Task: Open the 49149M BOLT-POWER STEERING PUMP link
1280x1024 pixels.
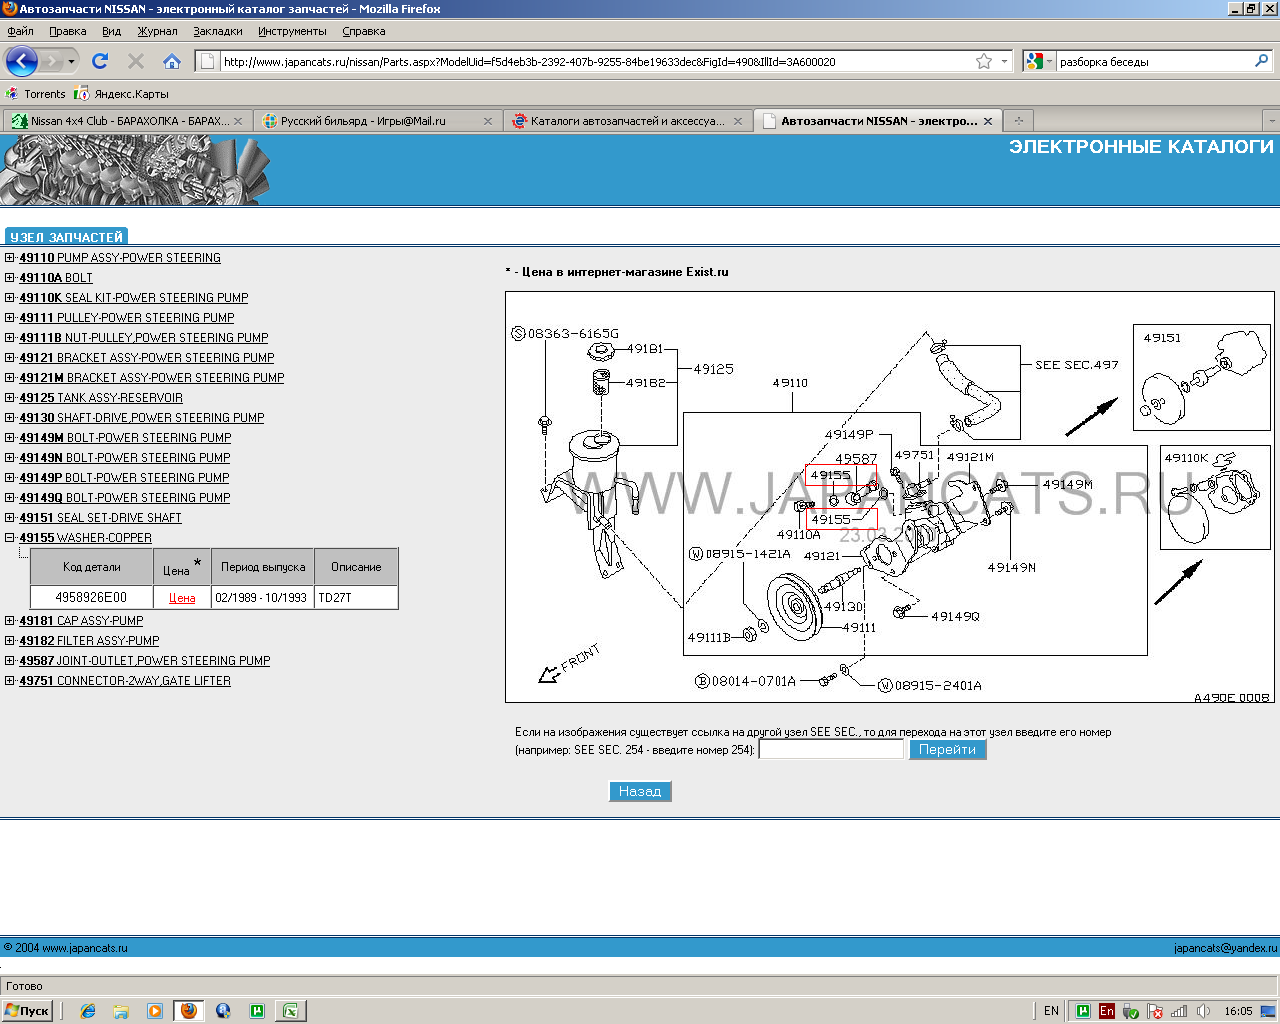Action: (125, 438)
